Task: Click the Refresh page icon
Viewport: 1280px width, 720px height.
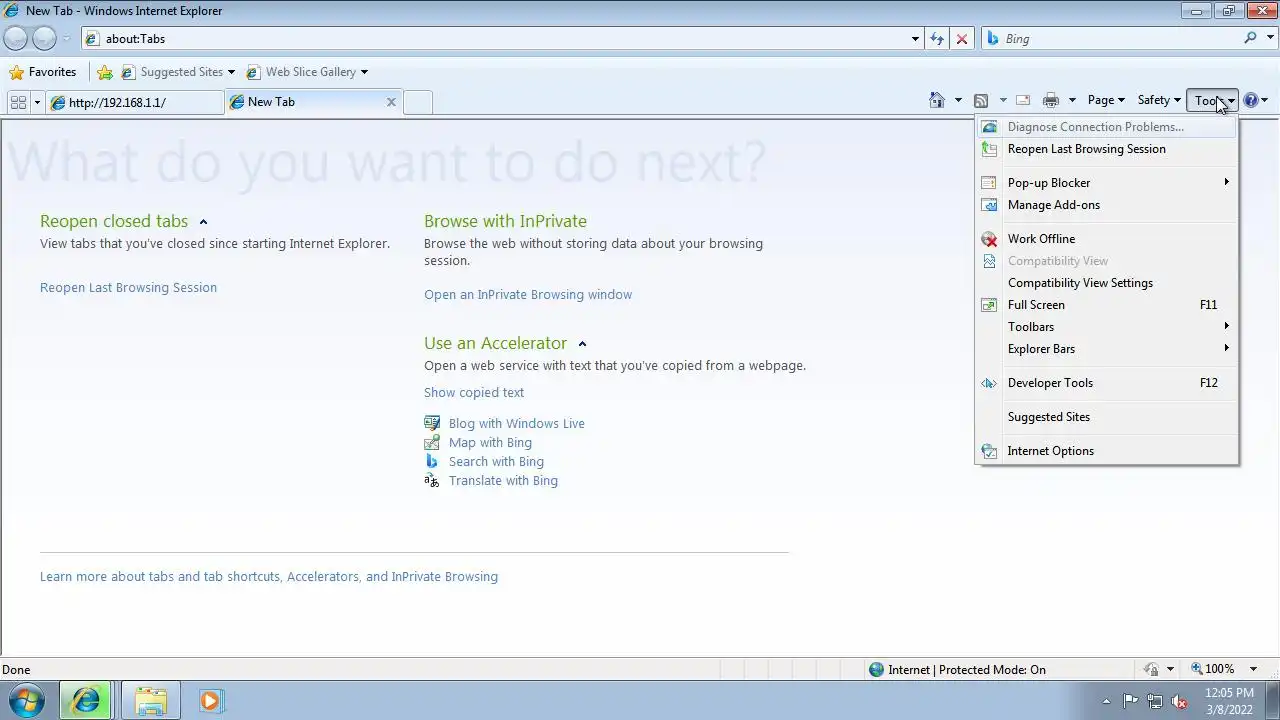Action: pos(936,38)
